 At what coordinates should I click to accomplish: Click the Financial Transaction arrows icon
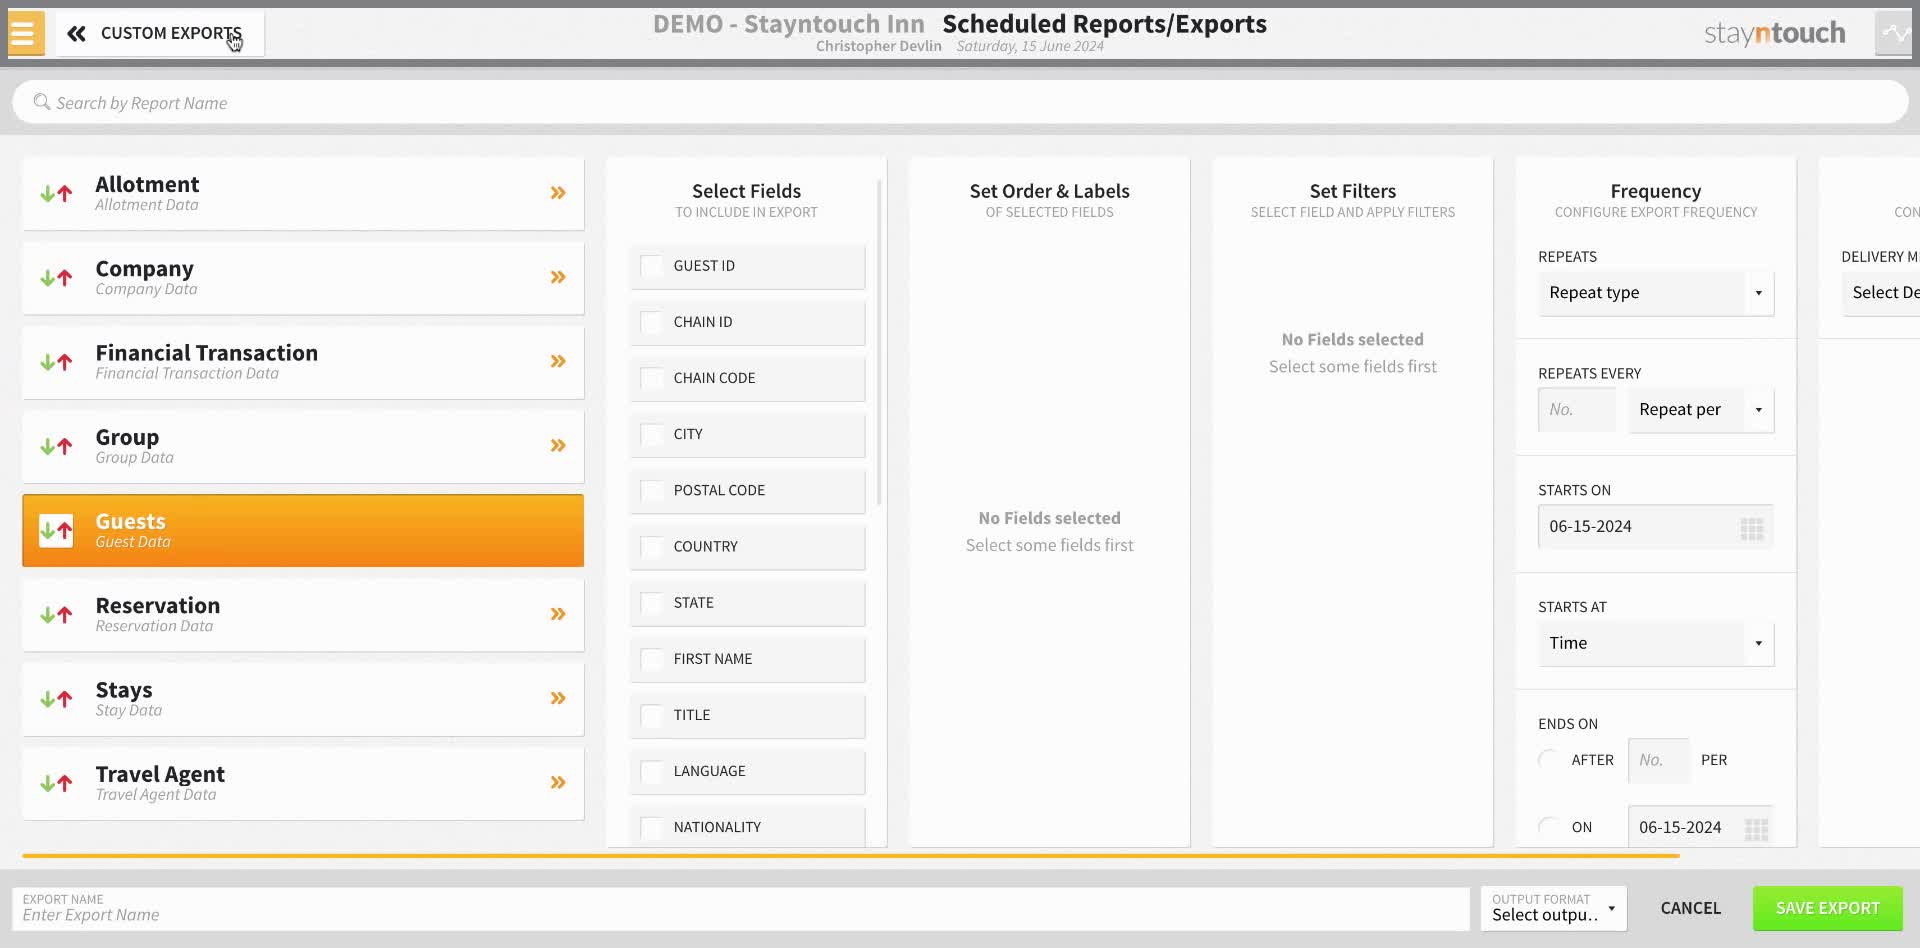coord(56,362)
